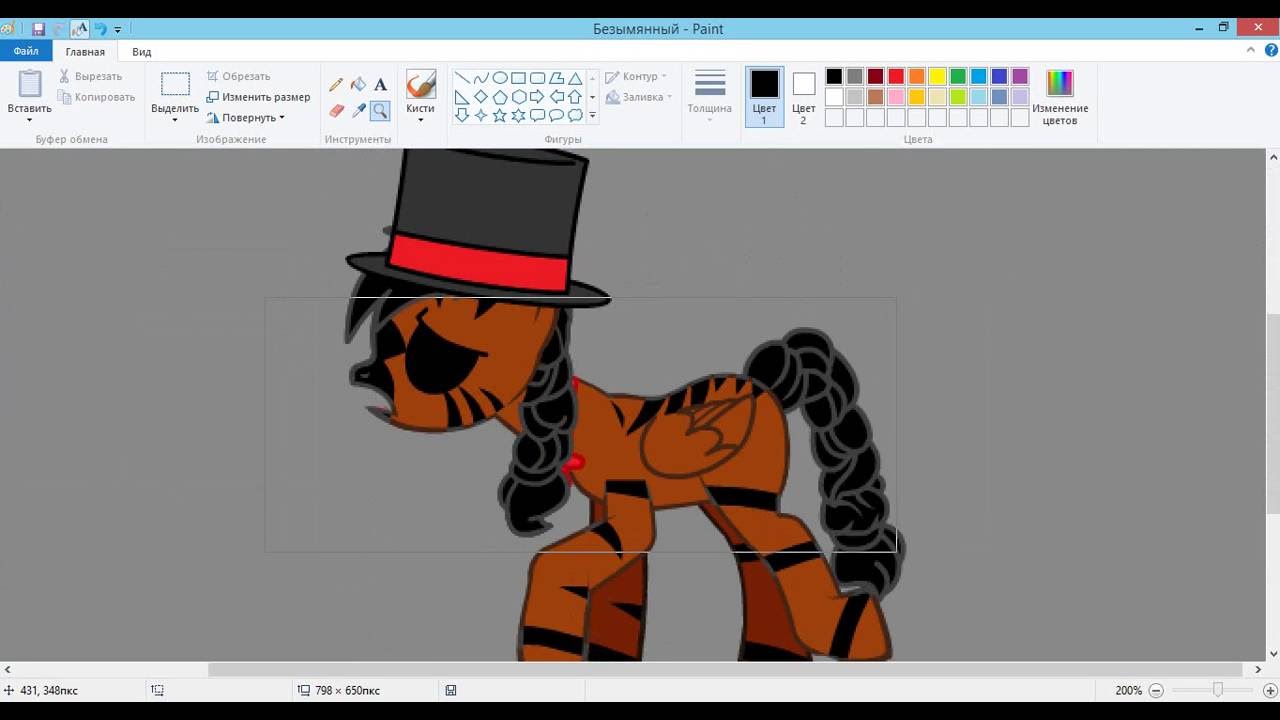
Task: Switch to the Главная tab
Action: click(85, 52)
